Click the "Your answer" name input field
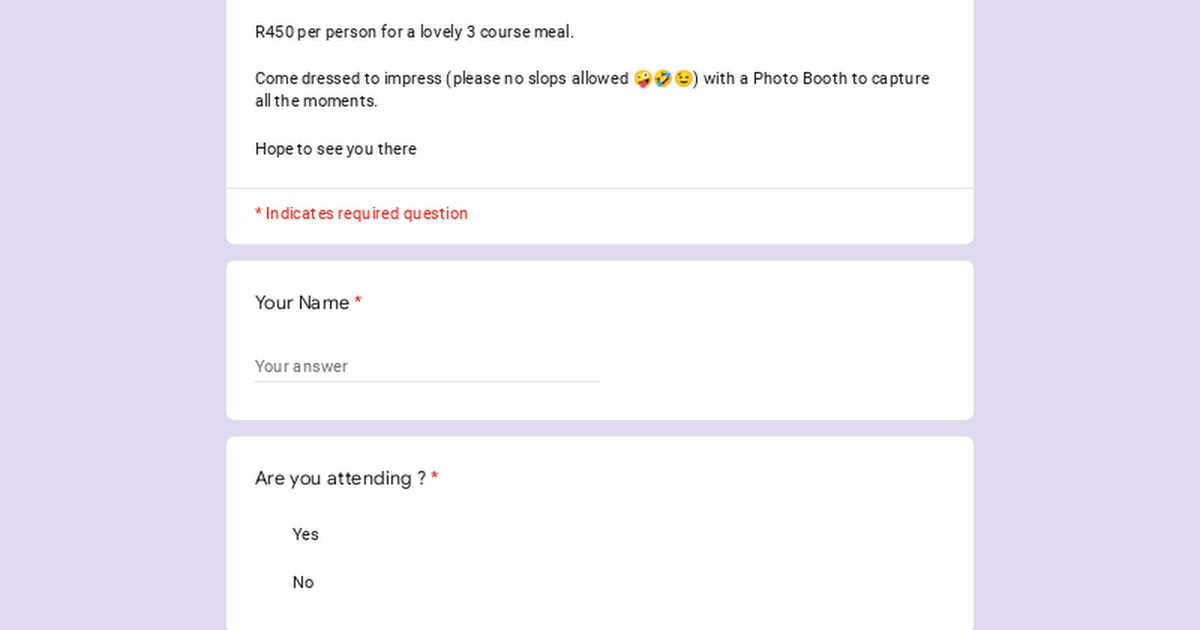The width and height of the screenshot is (1200, 630). click(x=427, y=366)
